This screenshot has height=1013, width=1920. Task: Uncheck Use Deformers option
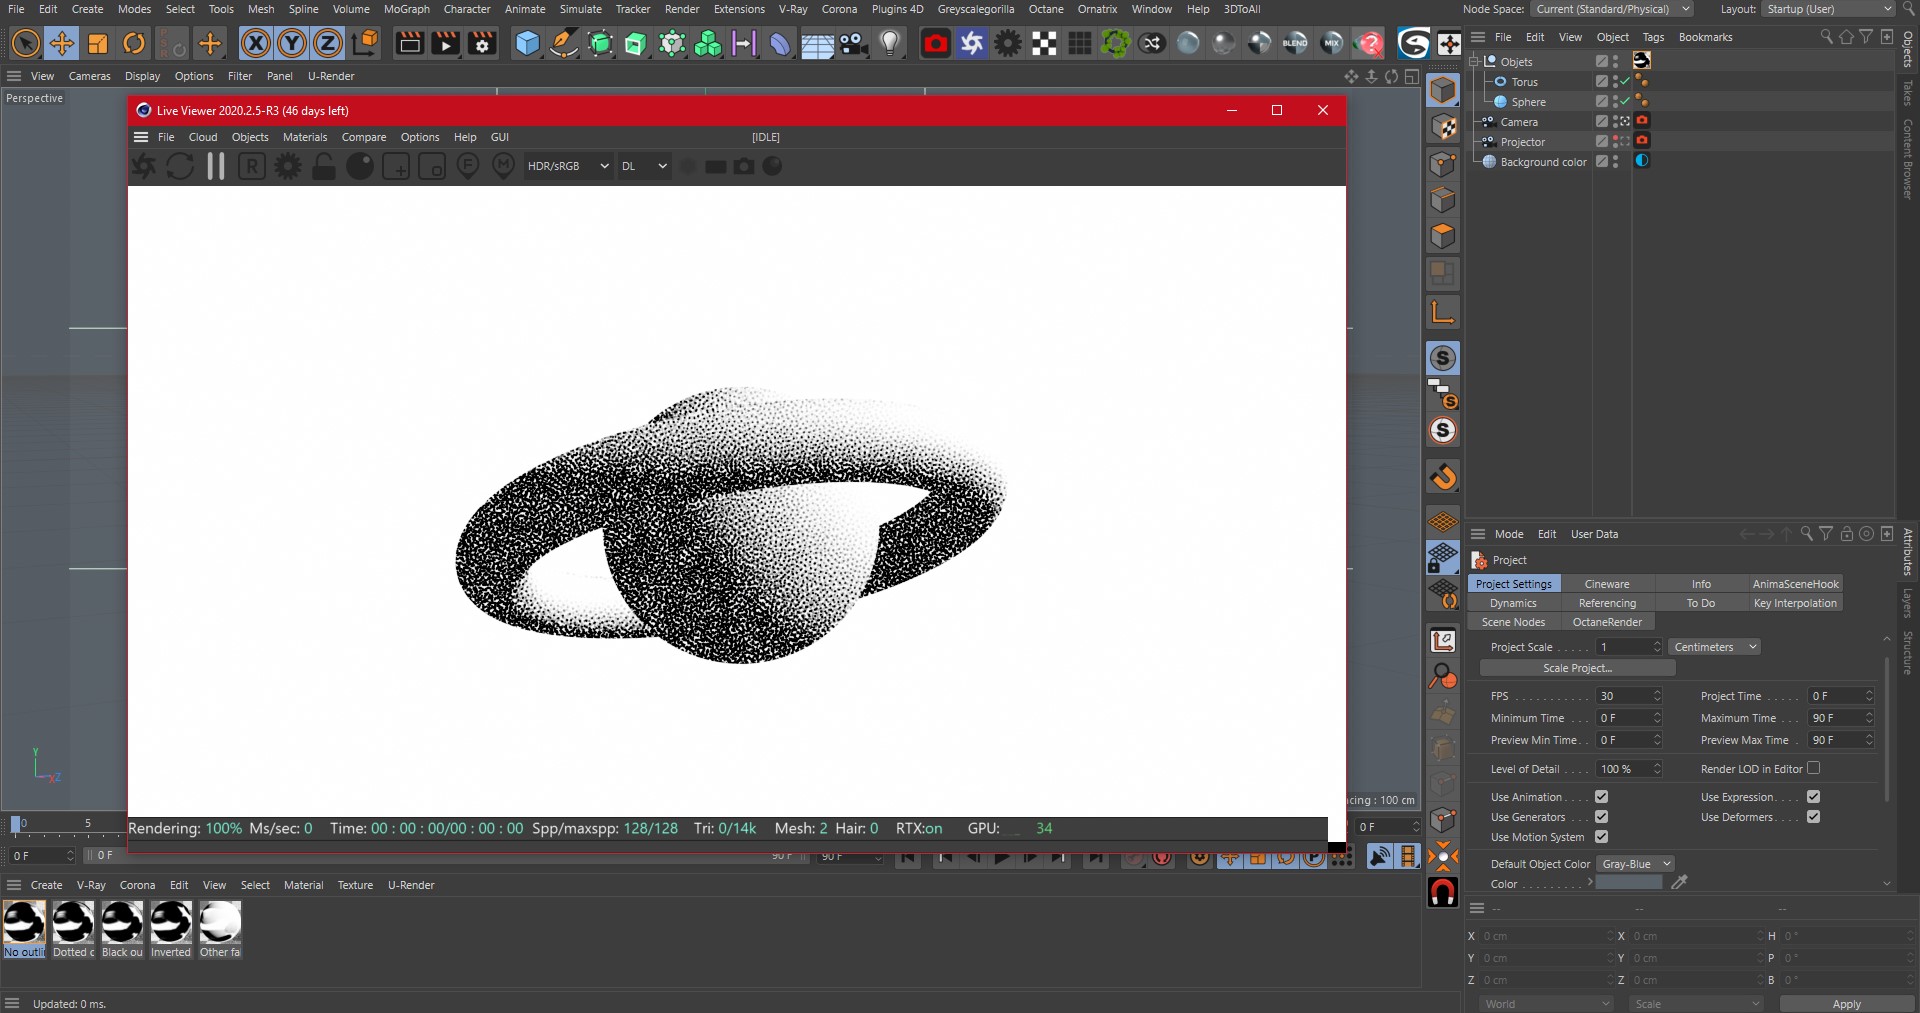1813,817
